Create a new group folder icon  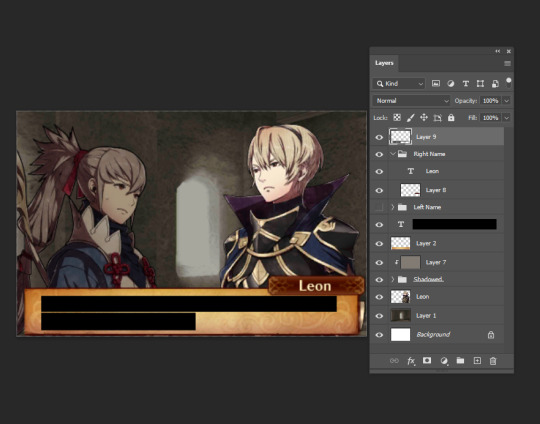460,360
